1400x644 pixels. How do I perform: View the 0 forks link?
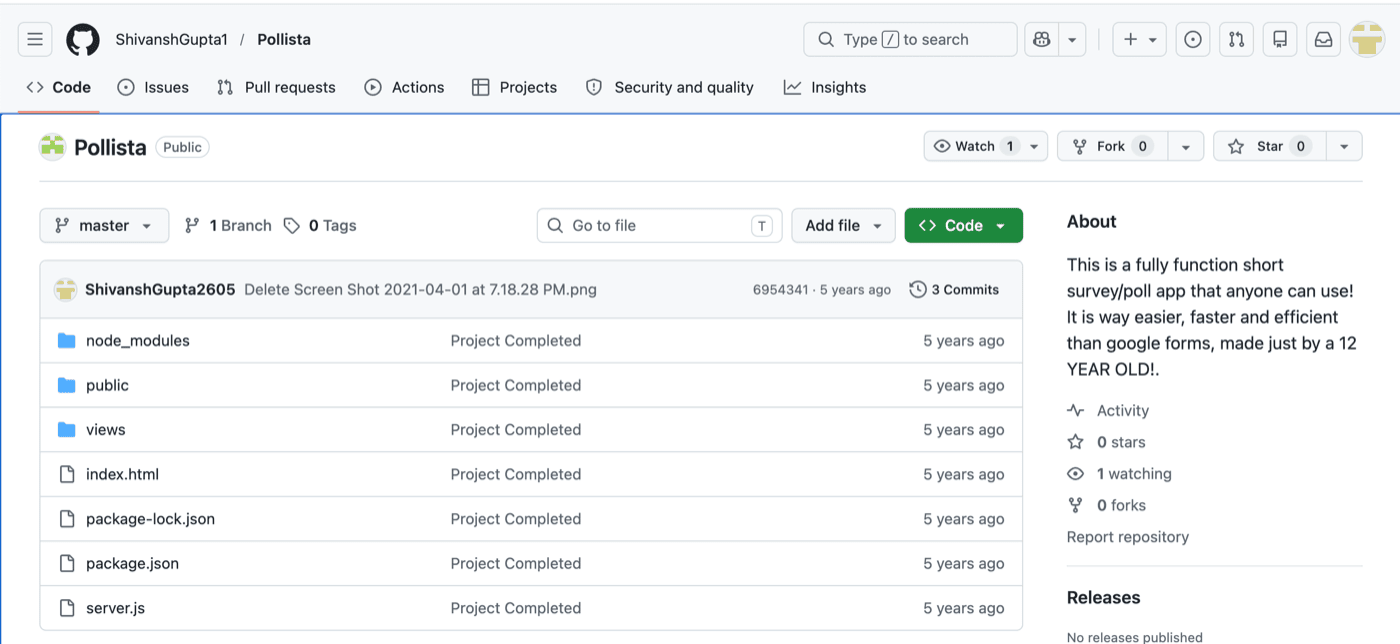[1106, 505]
